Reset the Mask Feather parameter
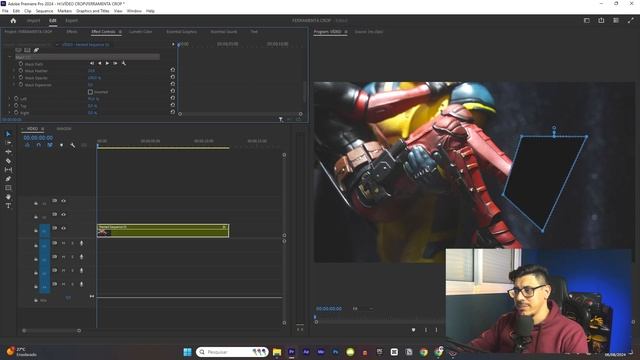 click(x=173, y=70)
